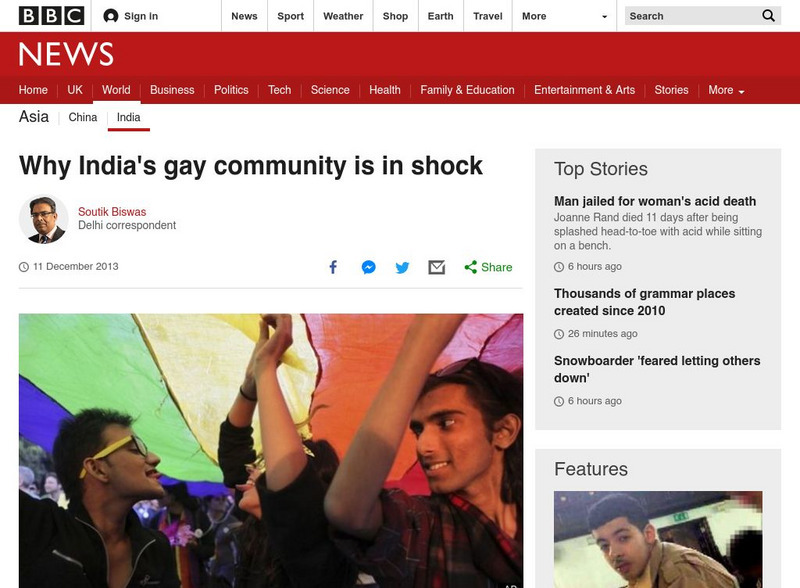
Task: Open grammar places story headline
Action: pos(644,302)
